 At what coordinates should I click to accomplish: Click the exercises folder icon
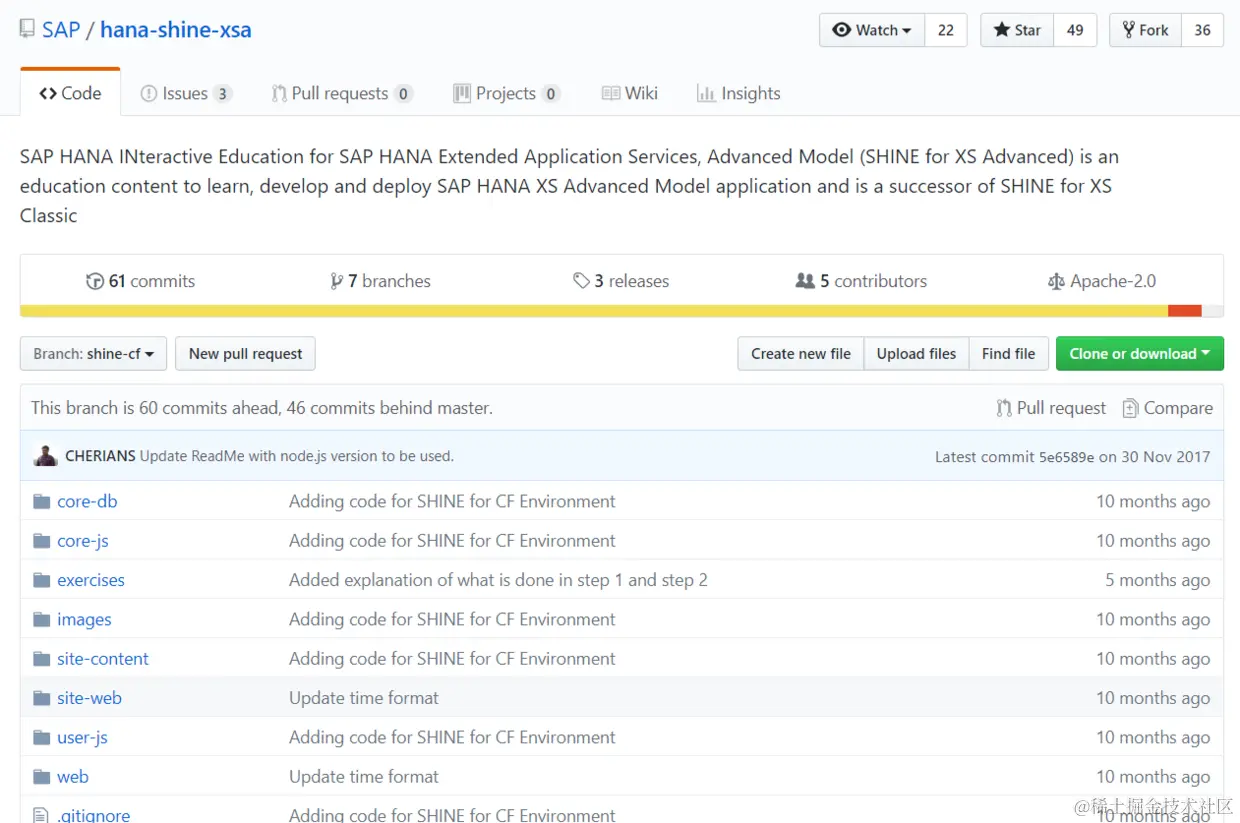click(41, 580)
